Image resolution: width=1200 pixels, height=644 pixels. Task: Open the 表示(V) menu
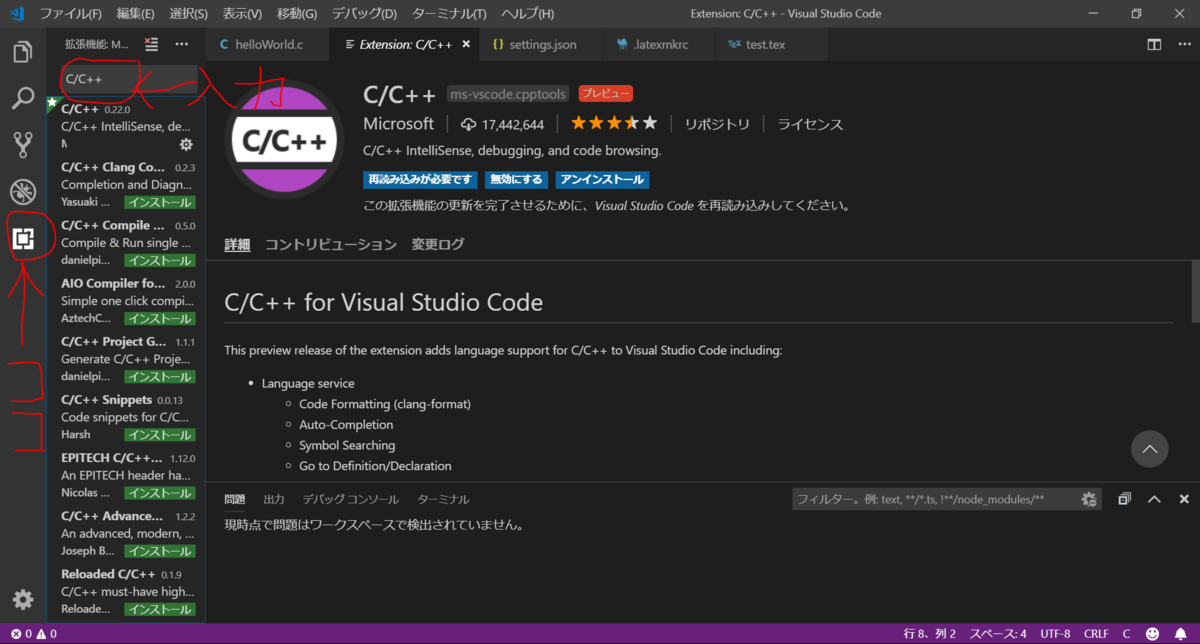pyautogui.click(x=242, y=14)
